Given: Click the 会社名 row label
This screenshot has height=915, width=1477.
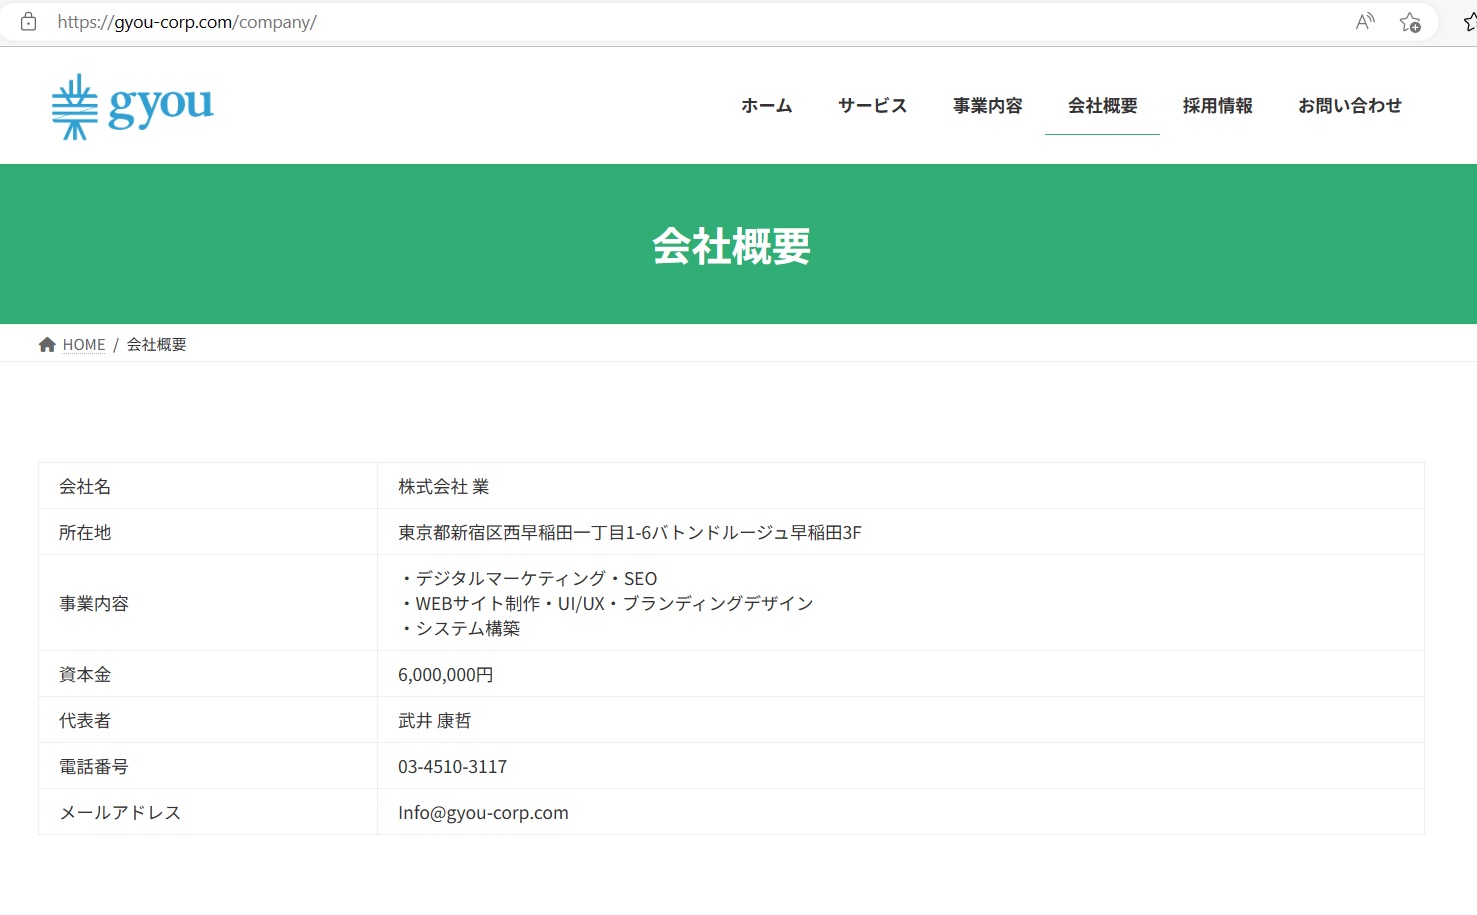Looking at the screenshot, I should pos(85,487).
